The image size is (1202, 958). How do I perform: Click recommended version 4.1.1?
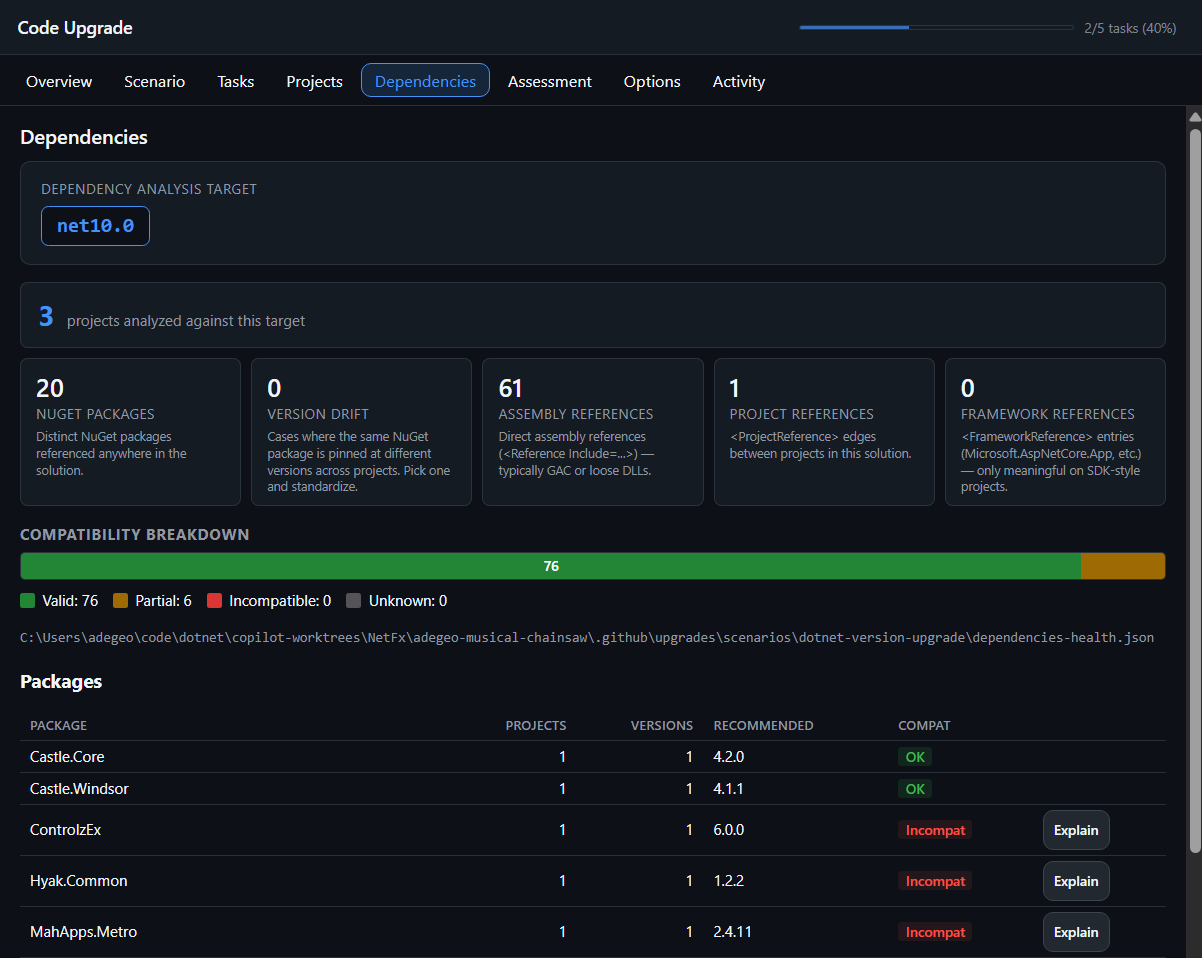click(x=728, y=789)
